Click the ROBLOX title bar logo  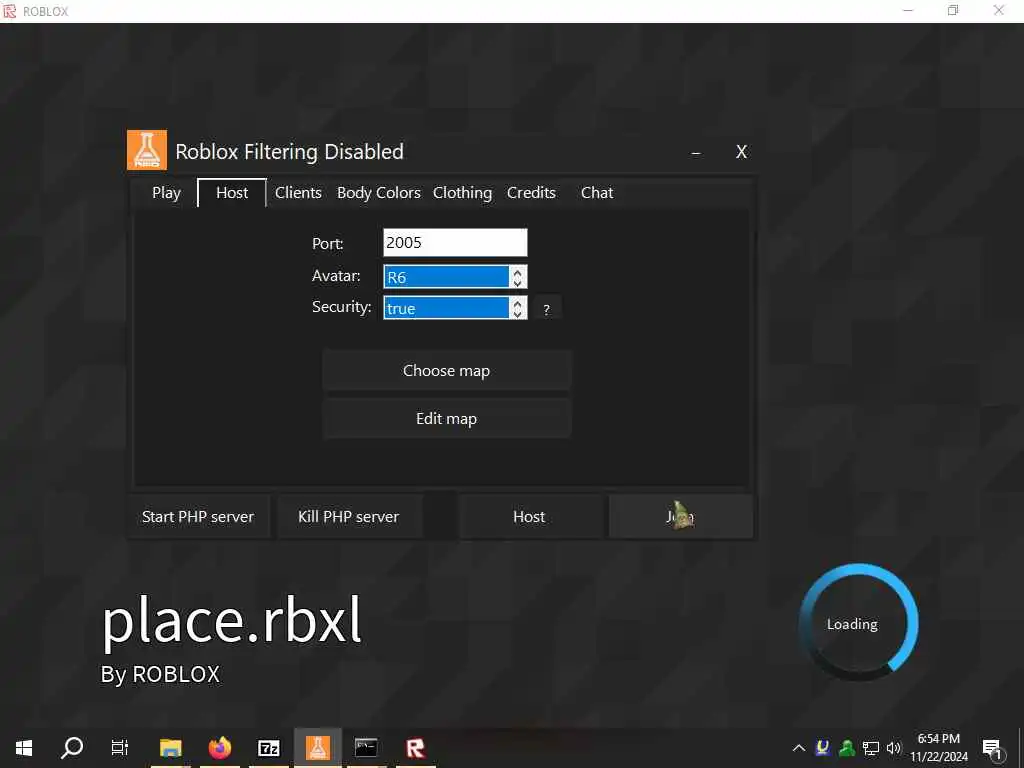tap(10, 10)
